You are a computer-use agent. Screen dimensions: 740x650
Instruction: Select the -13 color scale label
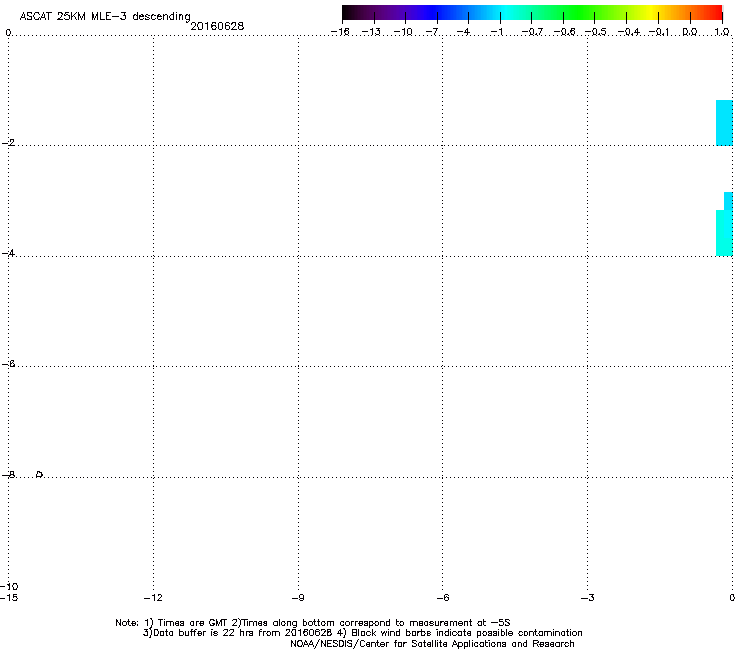pos(371,32)
